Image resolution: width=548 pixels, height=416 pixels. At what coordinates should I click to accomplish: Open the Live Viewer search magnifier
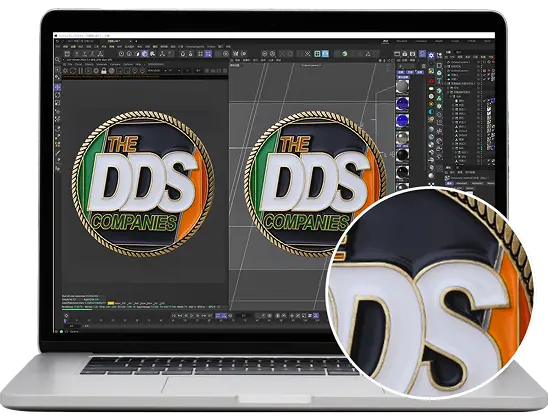[58, 60]
